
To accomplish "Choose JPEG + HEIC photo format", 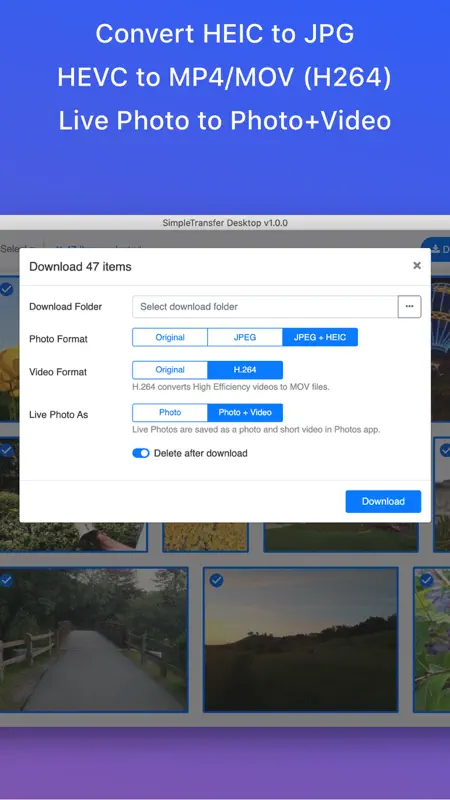I will tap(320, 337).
